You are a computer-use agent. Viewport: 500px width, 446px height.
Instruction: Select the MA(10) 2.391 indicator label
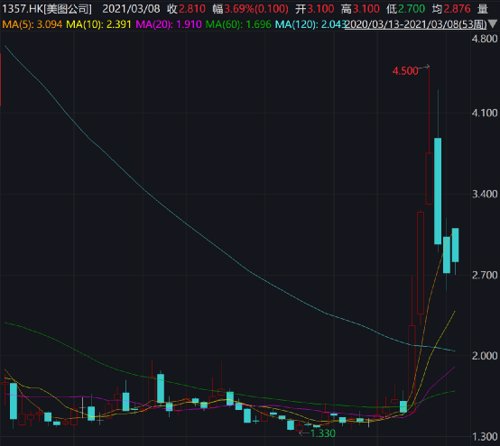click(98, 24)
